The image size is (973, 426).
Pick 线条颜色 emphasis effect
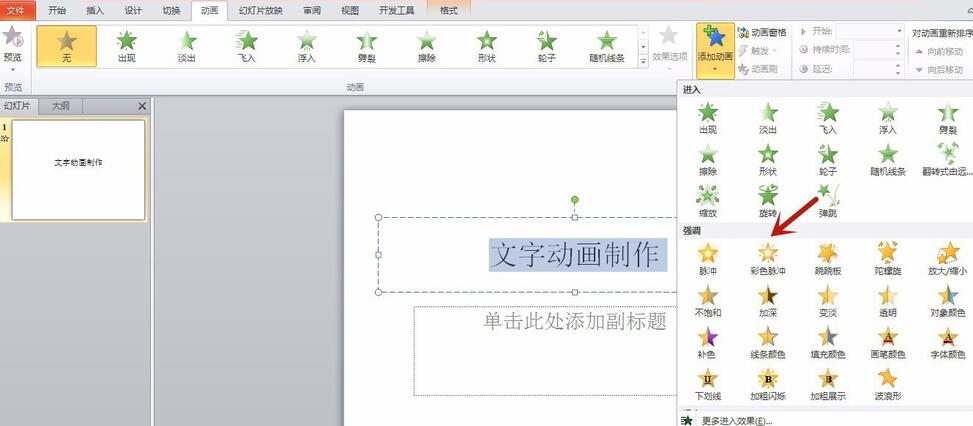[768, 343]
